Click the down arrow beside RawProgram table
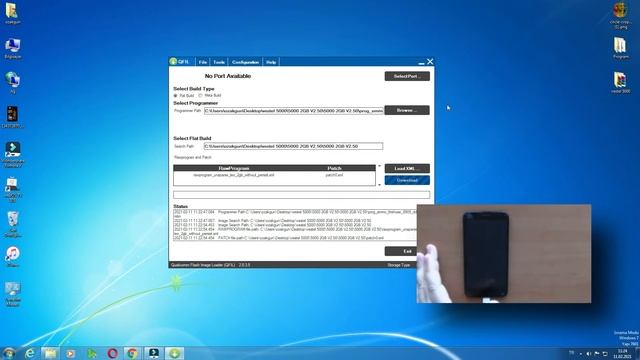This screenshot has height=360, width=640. [x=380, y=185]
